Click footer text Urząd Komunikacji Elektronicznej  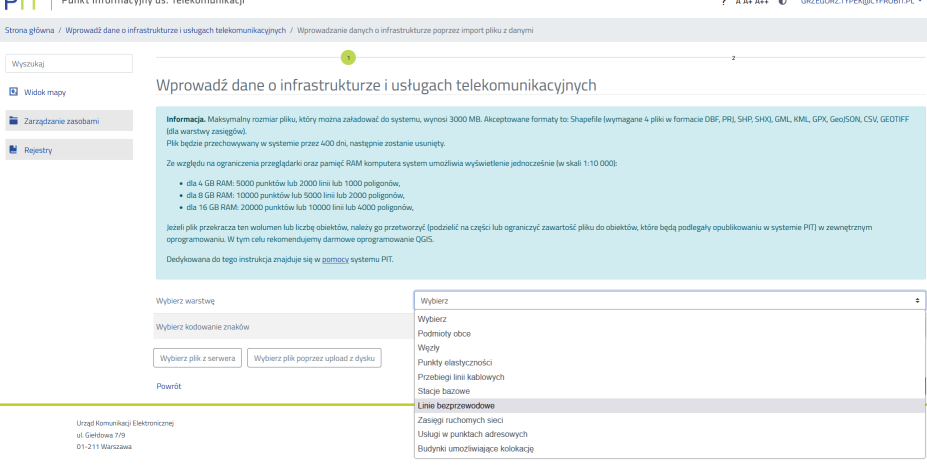coord(125,423)
